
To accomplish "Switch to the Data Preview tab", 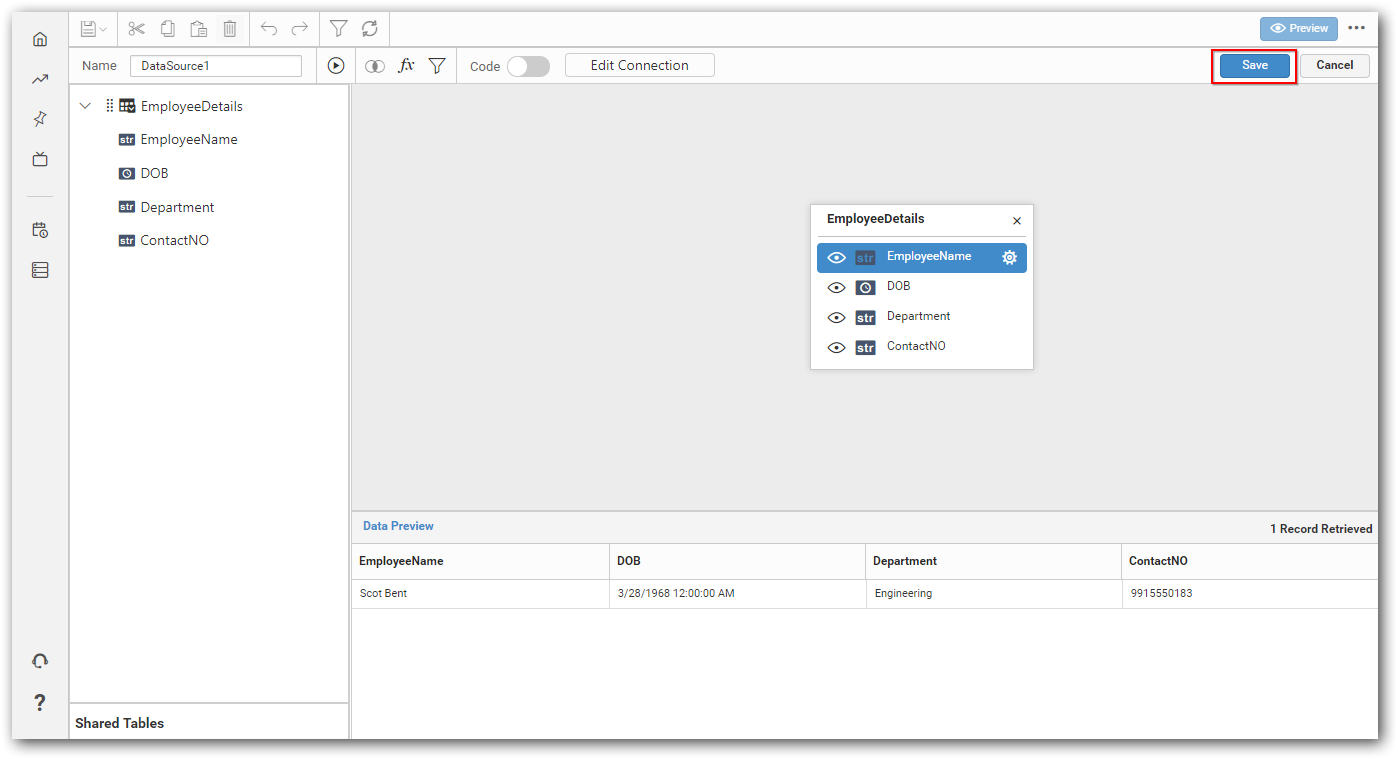I will tap(398, 525).
